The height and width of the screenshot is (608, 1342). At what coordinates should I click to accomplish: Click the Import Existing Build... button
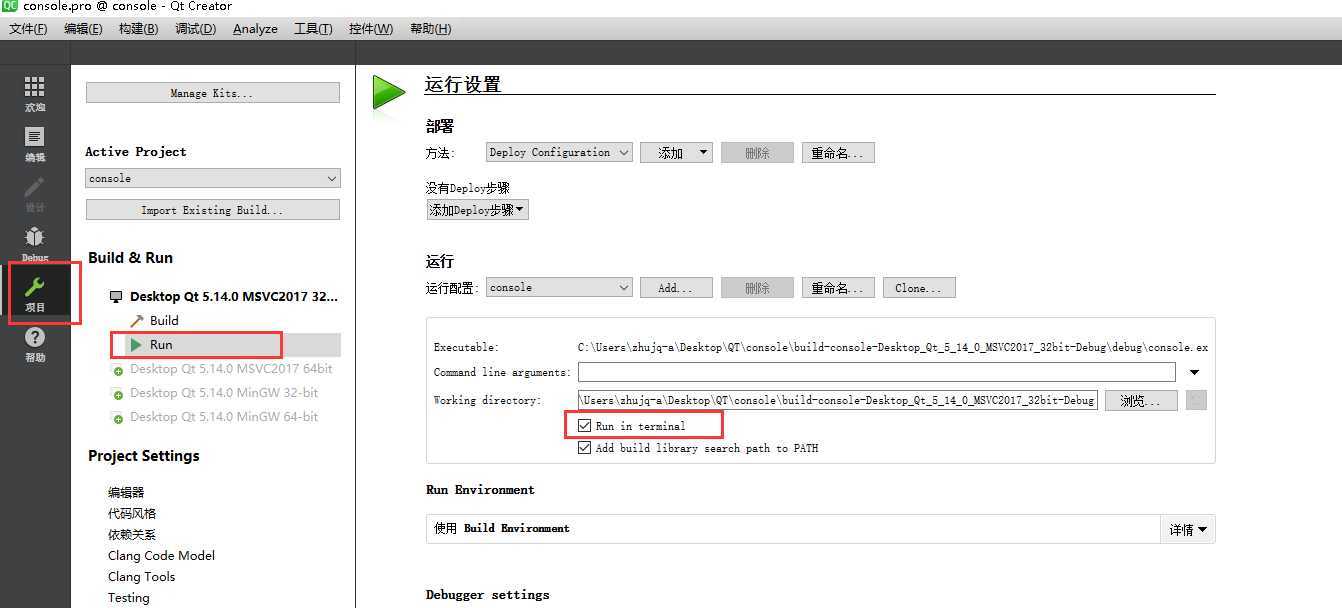(x=213, y=210)
